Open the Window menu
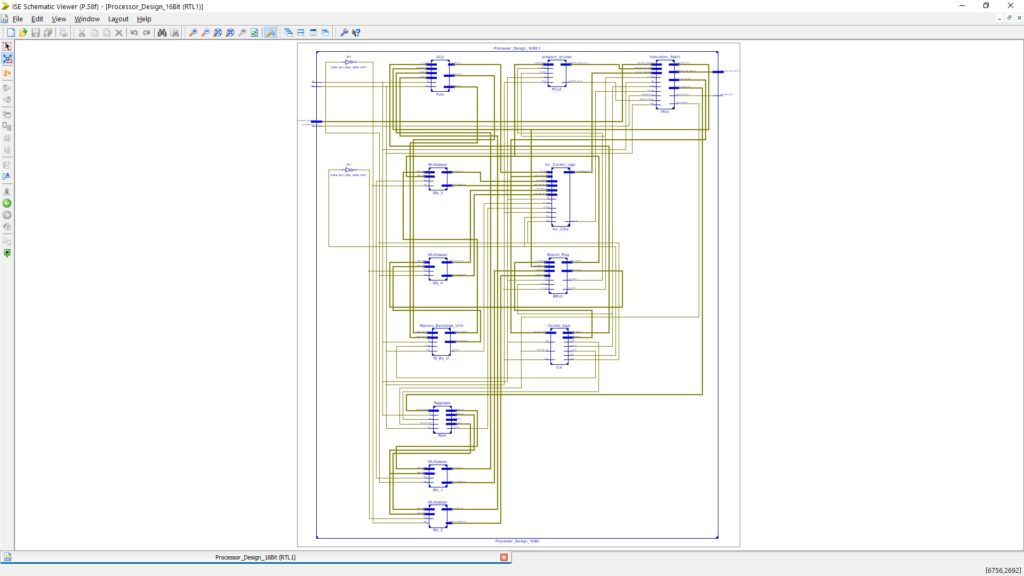The height and width of the screenshot is (576, 1024). [87, 19]
